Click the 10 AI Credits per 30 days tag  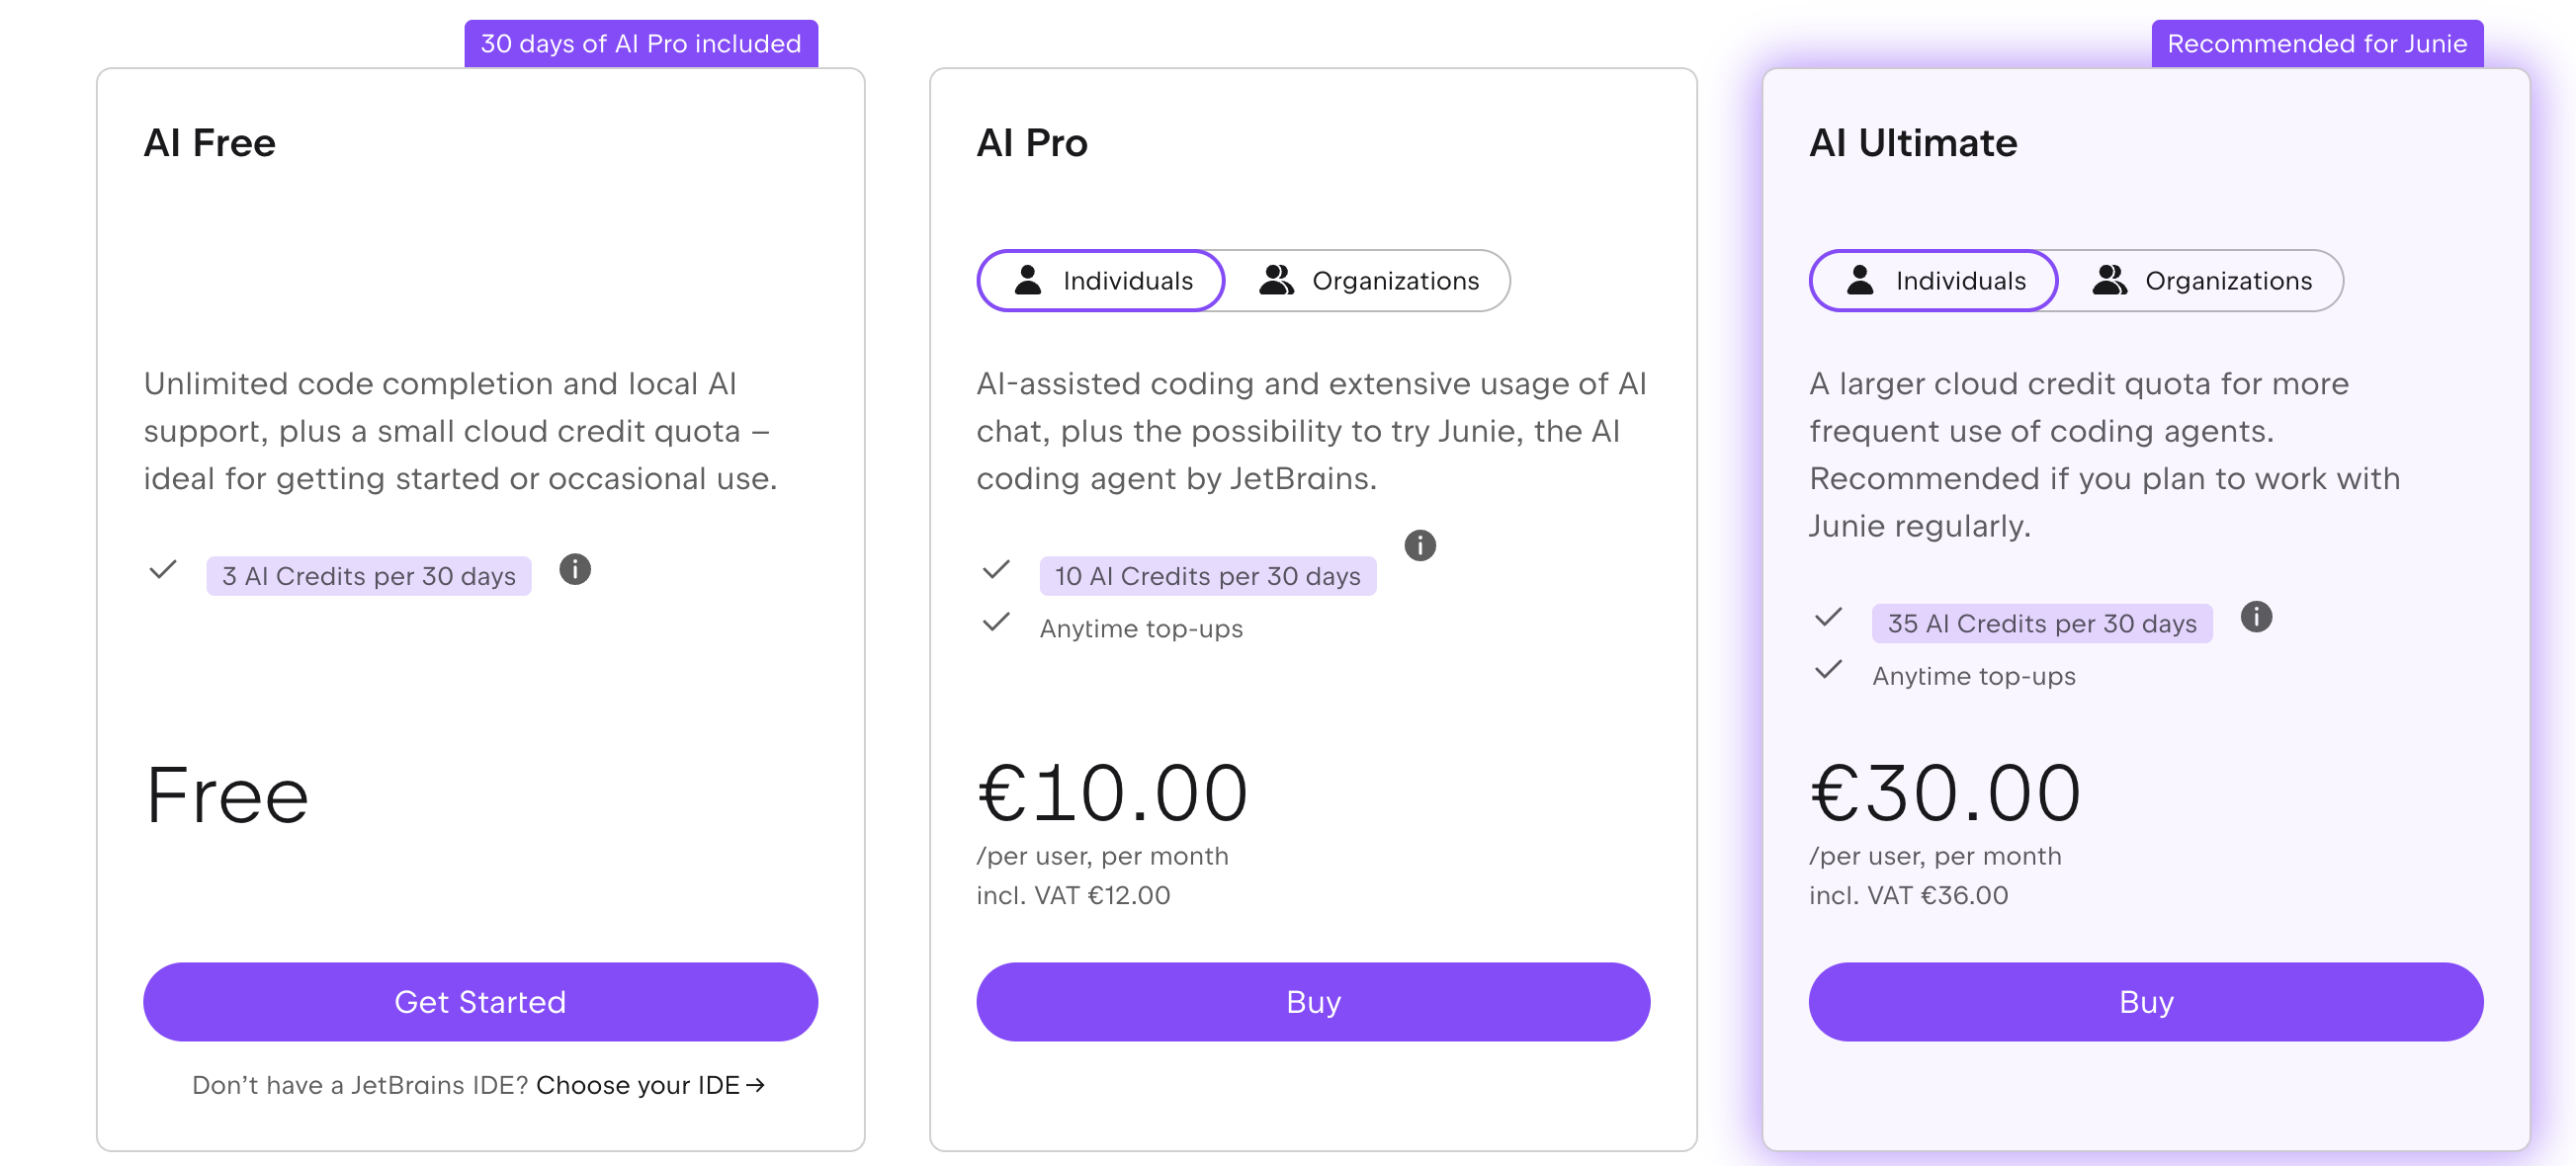click(x=1207, y=576)
